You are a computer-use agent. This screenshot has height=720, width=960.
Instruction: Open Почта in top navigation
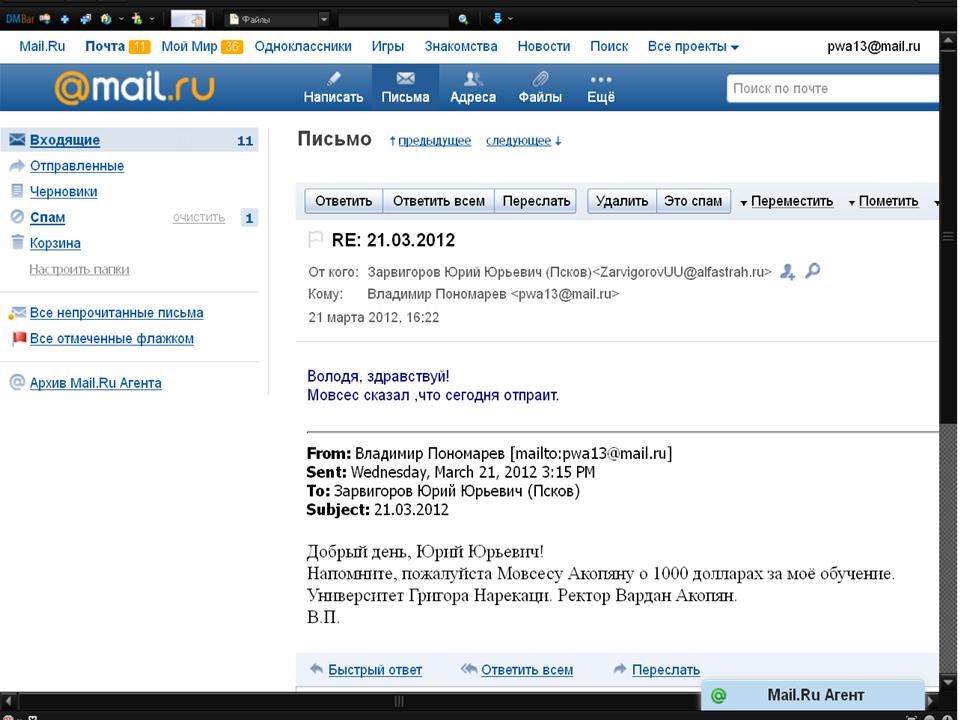[x=105, y=47]
